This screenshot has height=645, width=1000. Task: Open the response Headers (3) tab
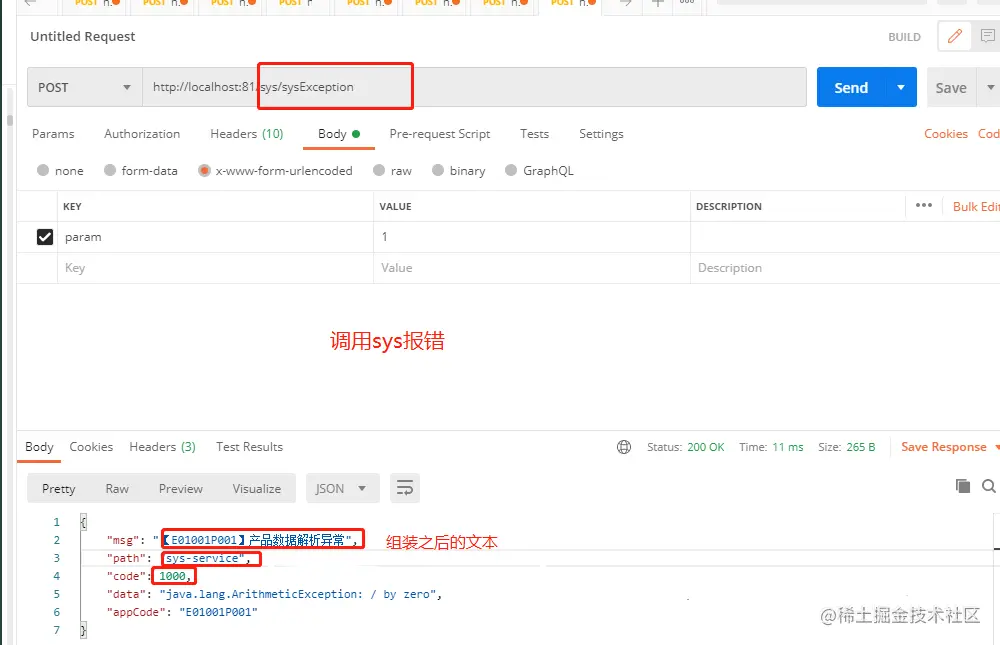163,447
